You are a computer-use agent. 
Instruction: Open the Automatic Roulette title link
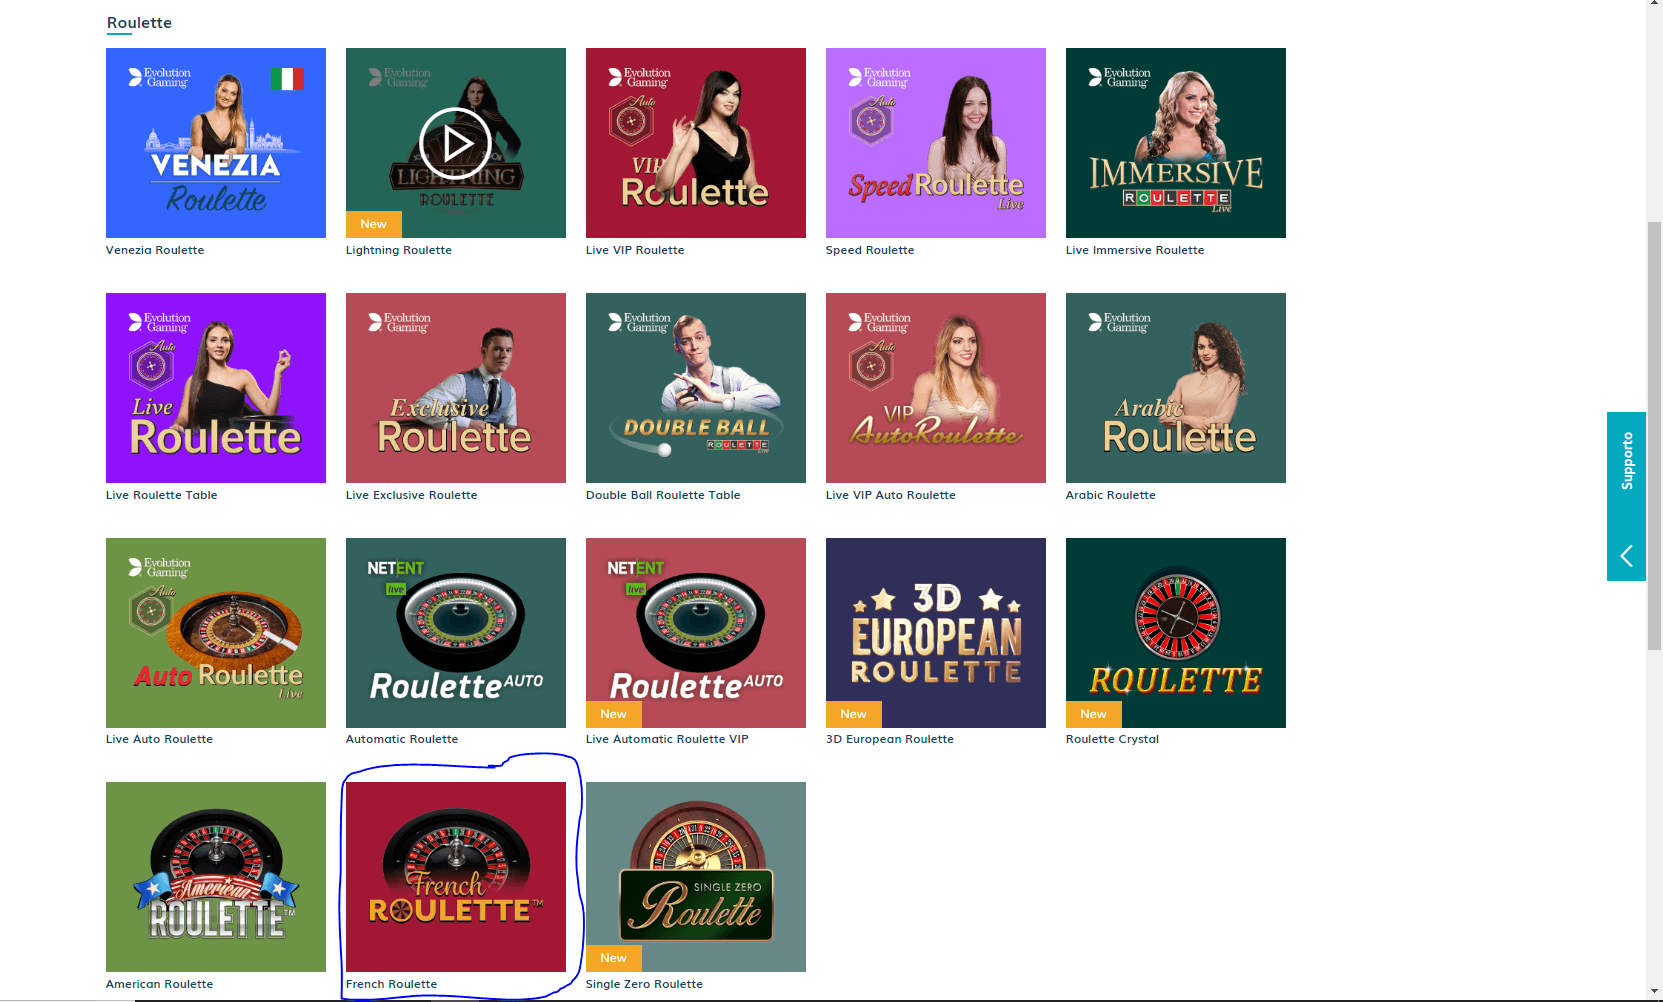click(402, 739)
